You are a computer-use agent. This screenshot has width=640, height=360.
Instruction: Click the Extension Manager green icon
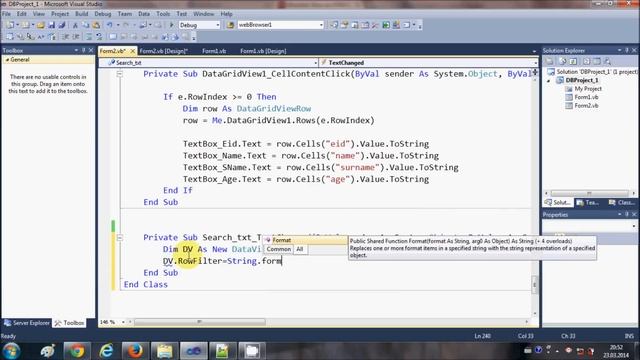[x=386, y=25]
